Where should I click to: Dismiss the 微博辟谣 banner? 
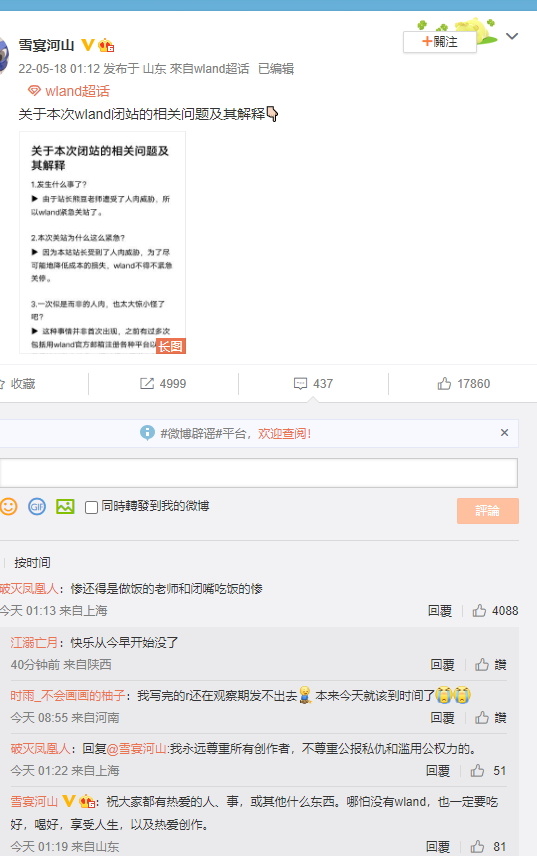(x=504, y=432)
